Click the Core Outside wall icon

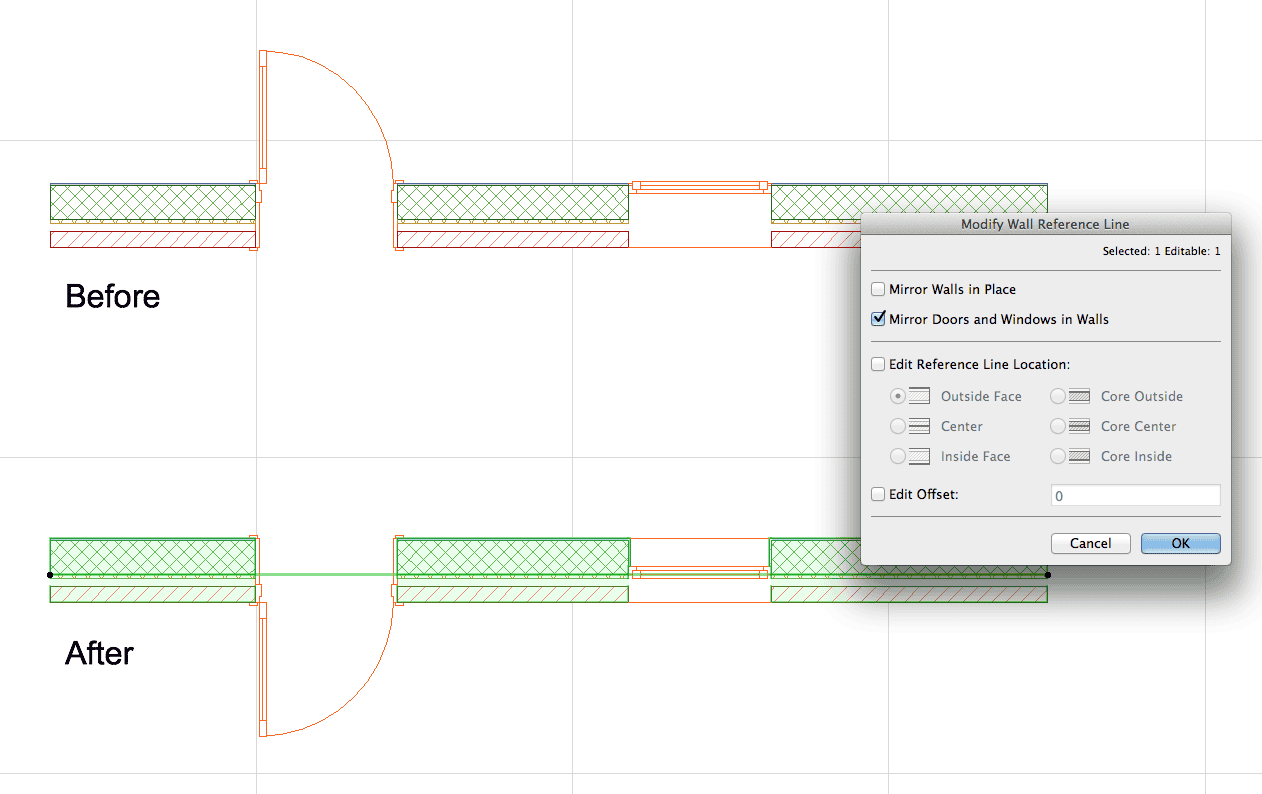tap(1079, 396)
